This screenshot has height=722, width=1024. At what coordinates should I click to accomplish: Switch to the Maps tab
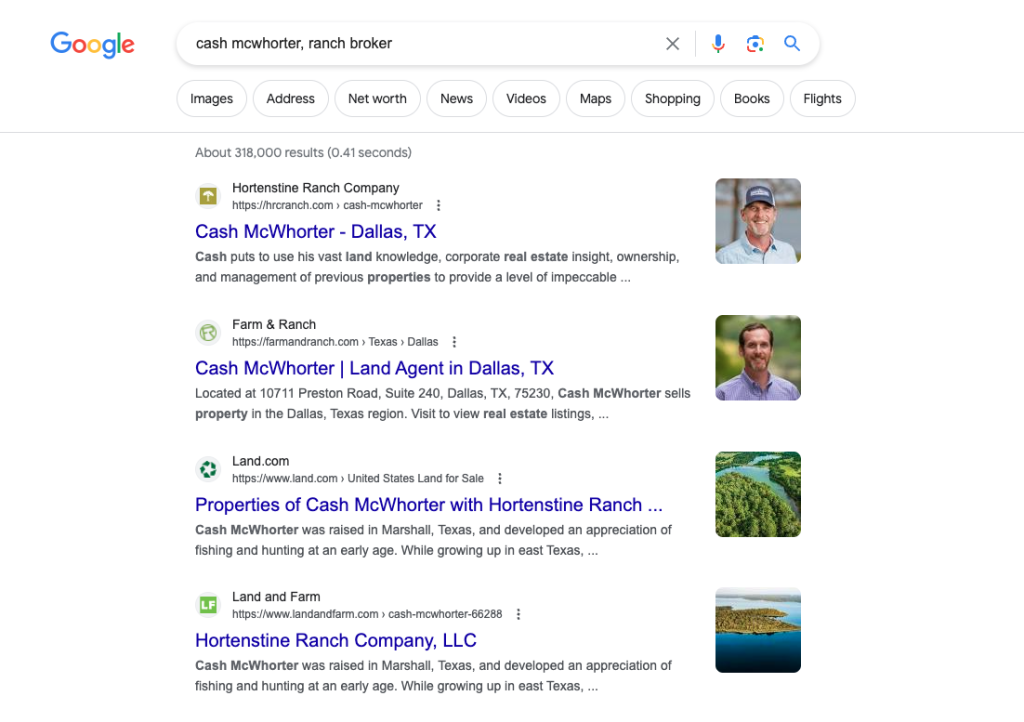point(595,98)
